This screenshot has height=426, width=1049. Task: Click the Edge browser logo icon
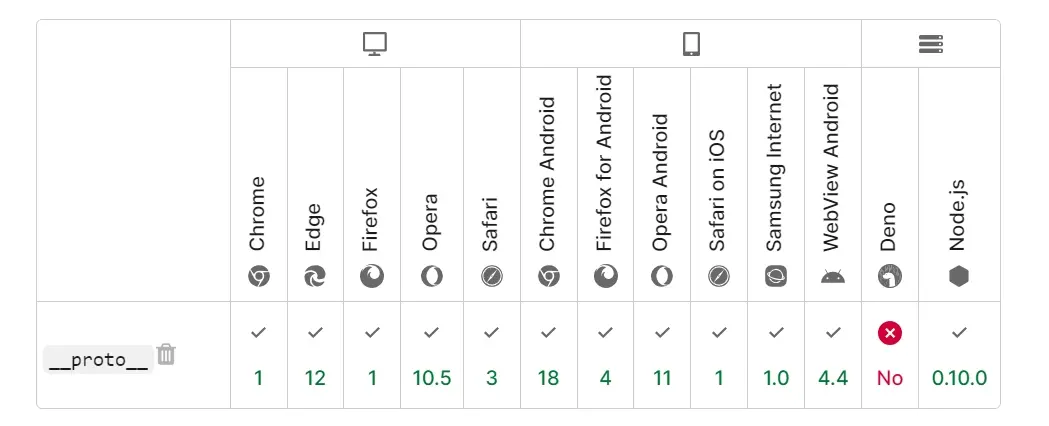tap(315, 276)
